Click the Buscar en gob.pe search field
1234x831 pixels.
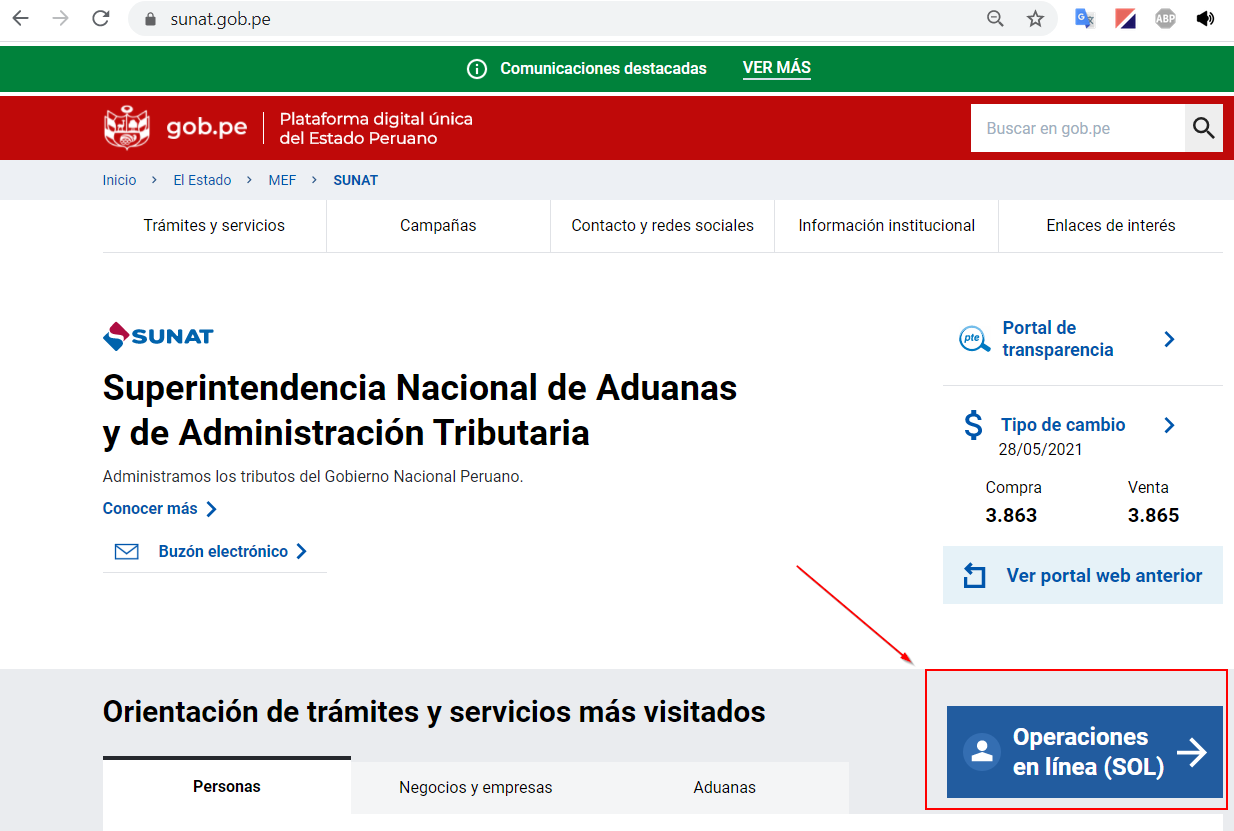(1078, 128)
